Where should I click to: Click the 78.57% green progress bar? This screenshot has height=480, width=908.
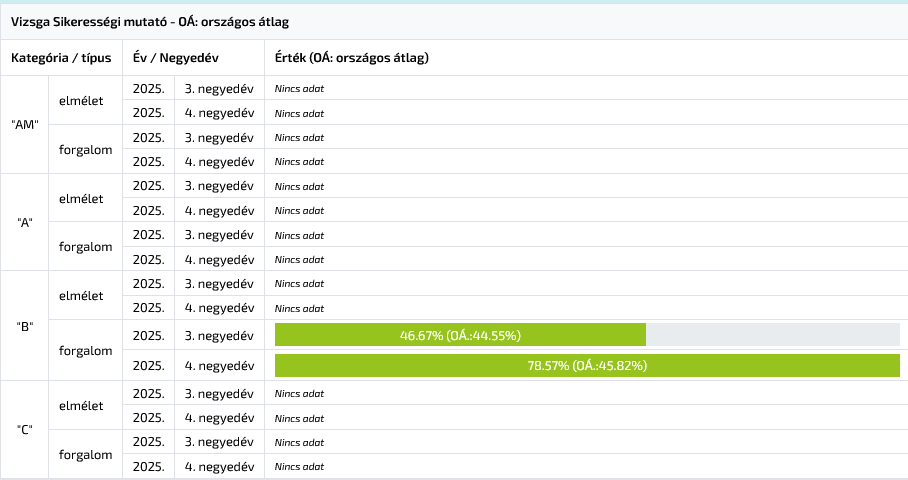pyautogui.click(x=587, y=366)
